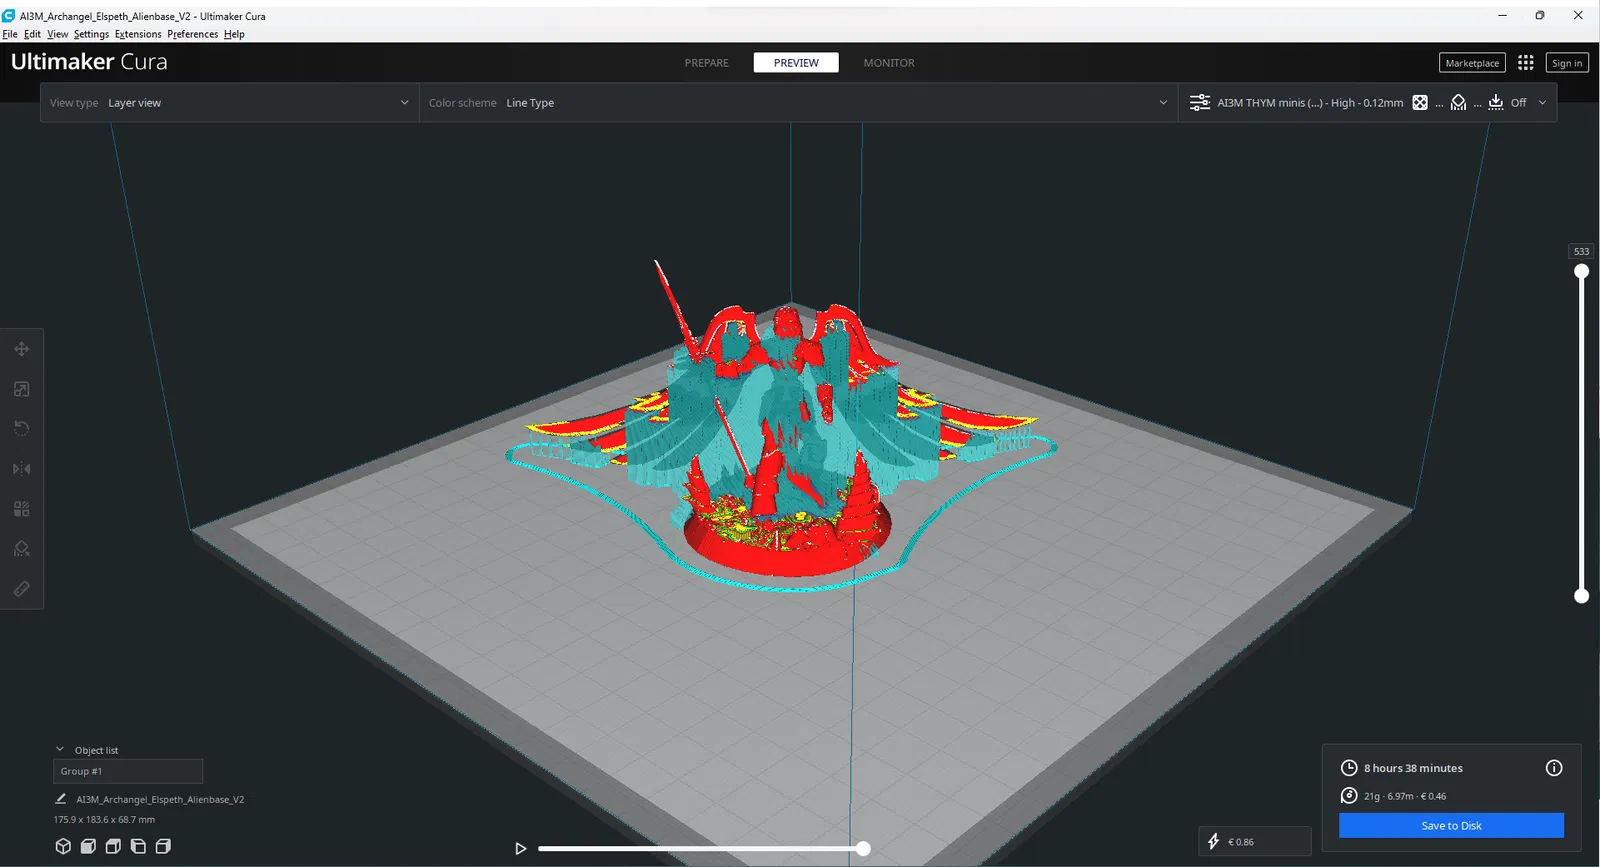Select the Mirror tool in the left toolbar
Screen dimensions: 1600x867
pos(21,469)
